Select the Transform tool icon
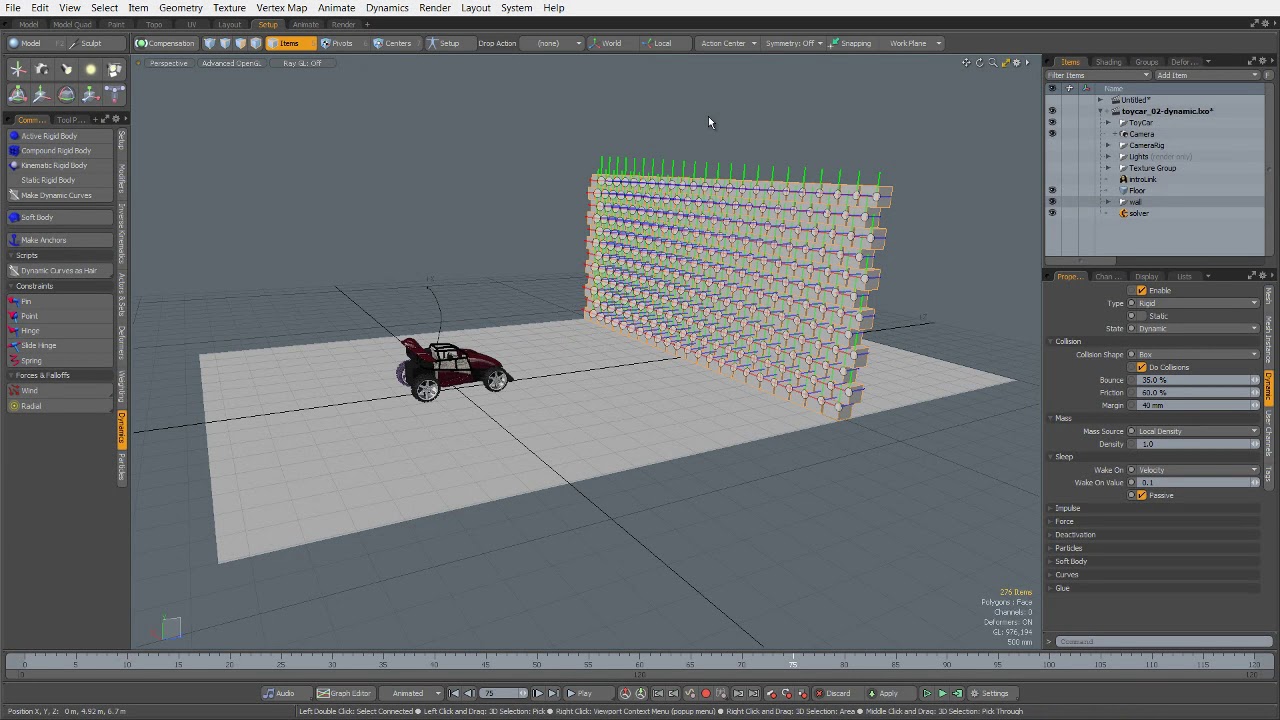Viewport: 1280px width, 720px height. pyautogui.click(x=18, y=94)
